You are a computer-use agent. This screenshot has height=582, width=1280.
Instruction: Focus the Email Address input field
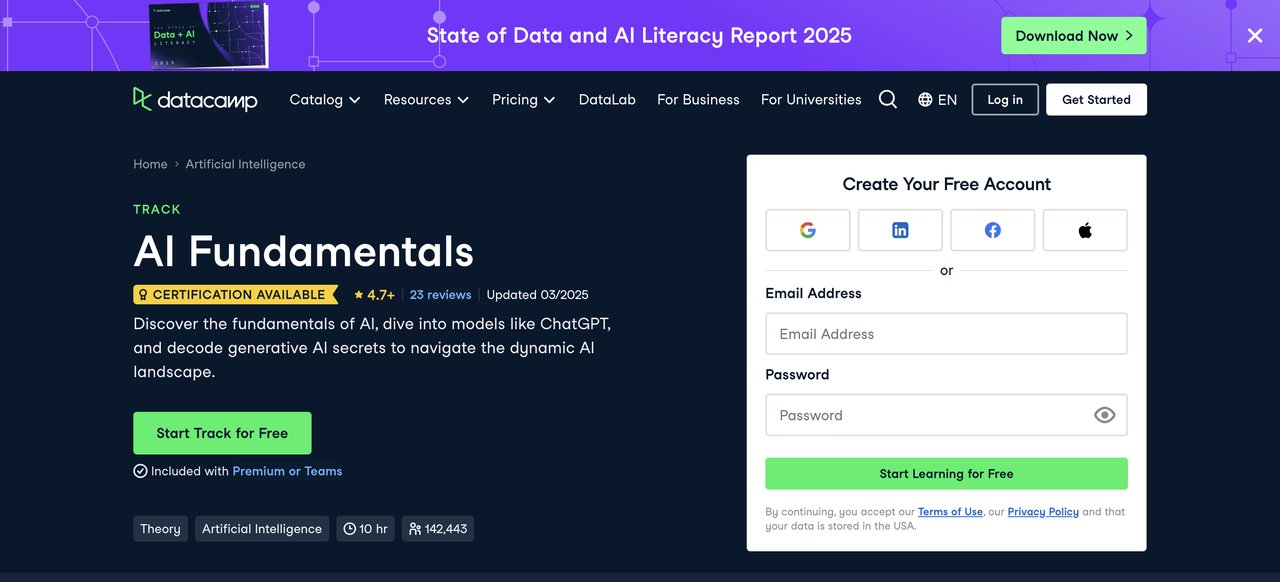[x=946, y=334]
